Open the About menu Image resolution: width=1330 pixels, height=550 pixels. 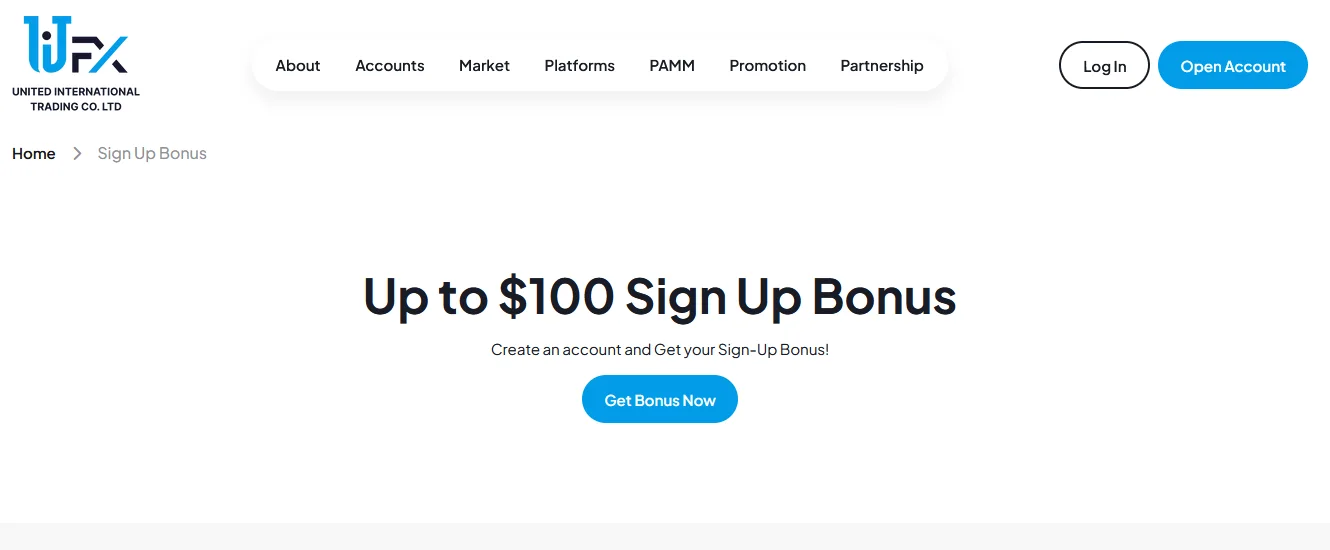(x=298, y=66)
